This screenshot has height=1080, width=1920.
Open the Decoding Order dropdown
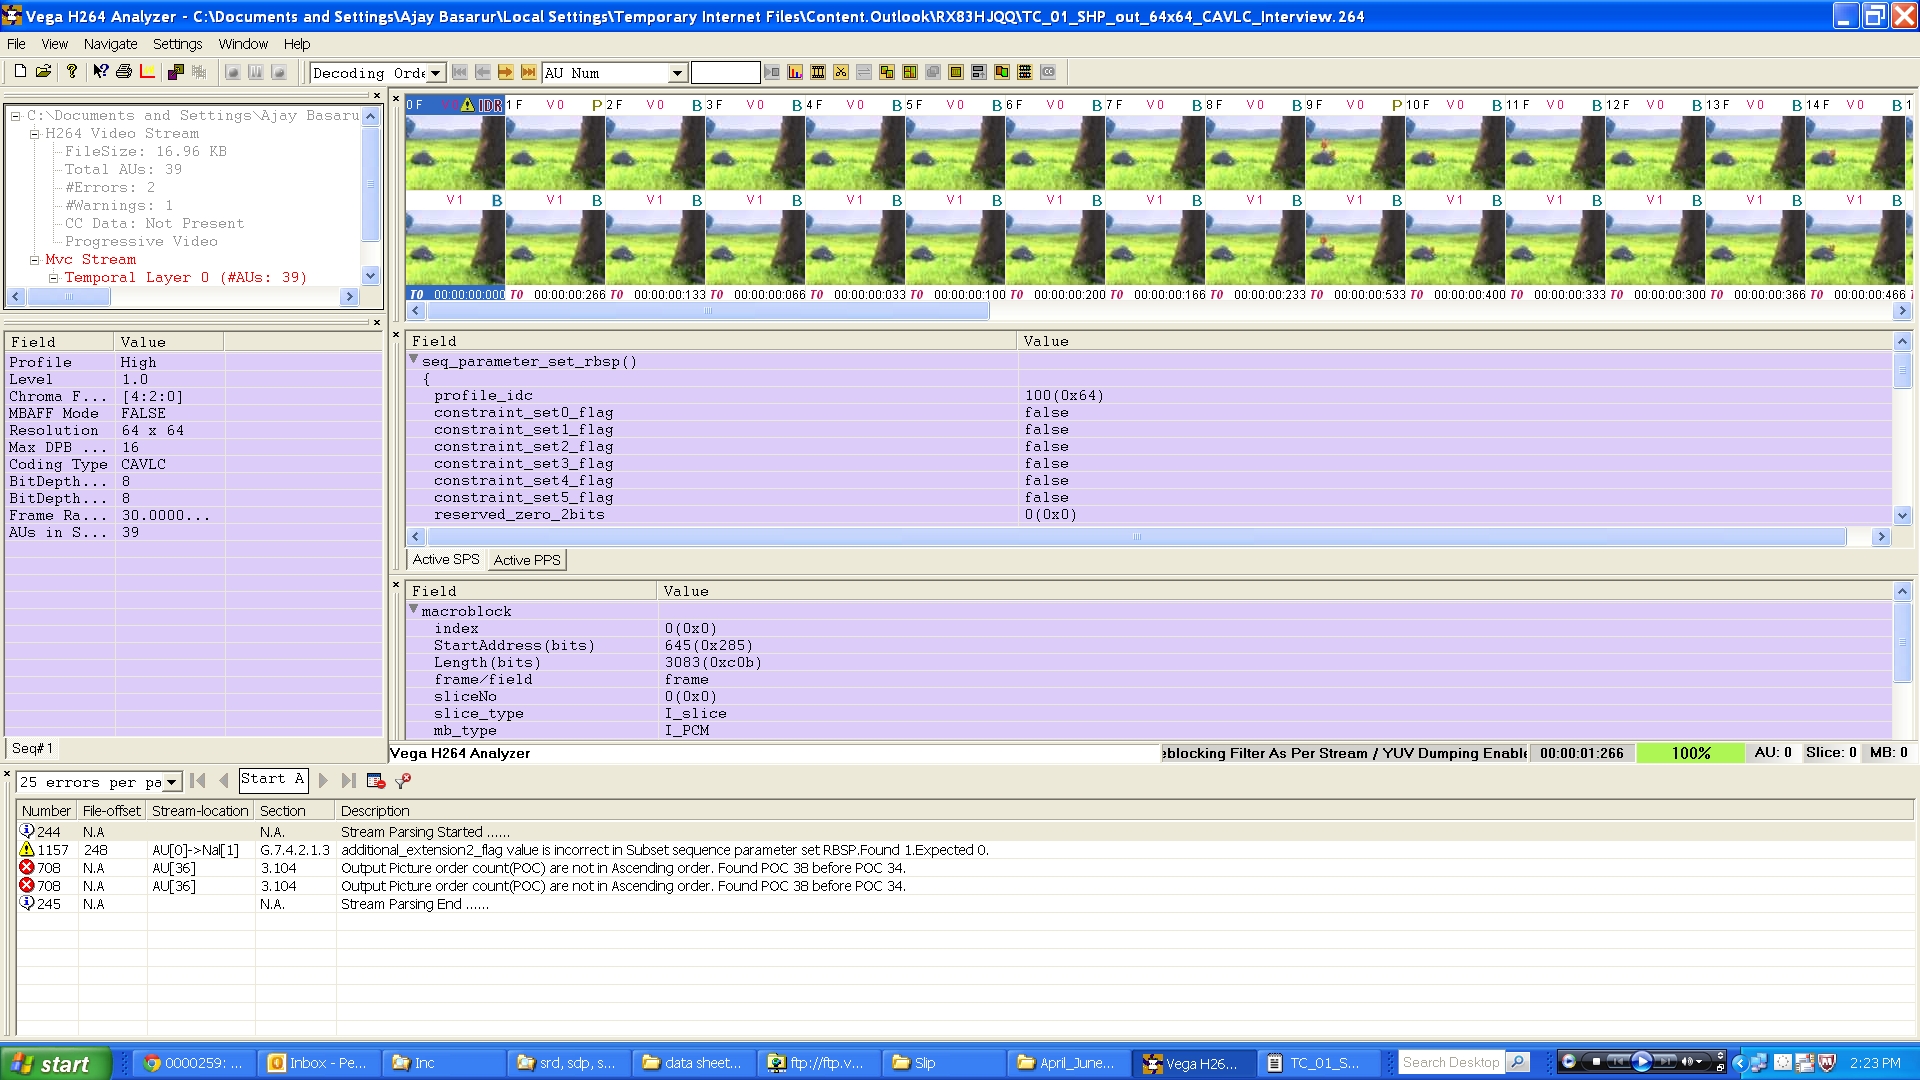(x=435, y=73)
